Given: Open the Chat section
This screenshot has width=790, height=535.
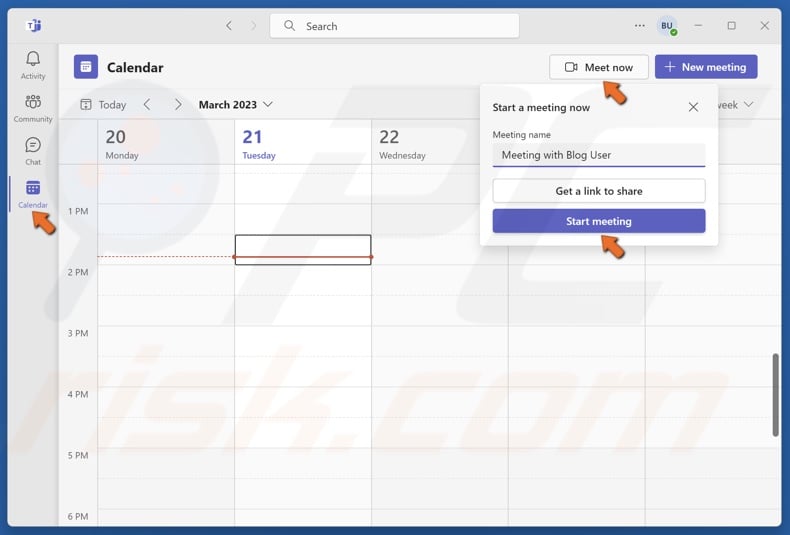Looking at the screenshot, I should click(33, 151).
